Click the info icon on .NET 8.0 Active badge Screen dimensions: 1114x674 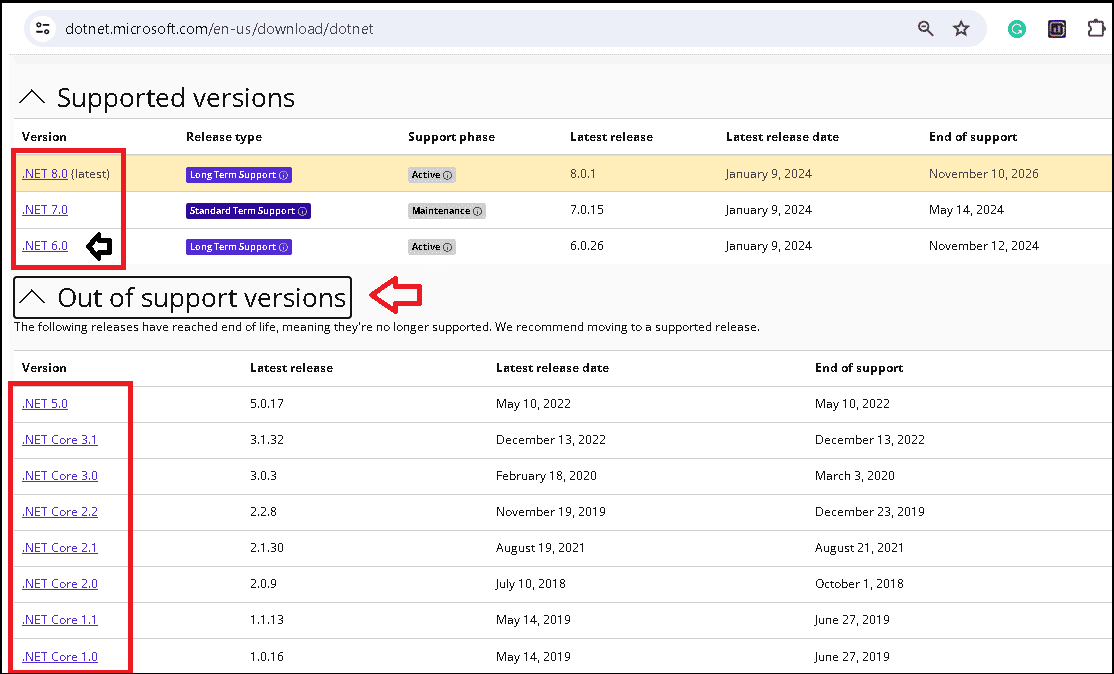(x=448, y=175)
